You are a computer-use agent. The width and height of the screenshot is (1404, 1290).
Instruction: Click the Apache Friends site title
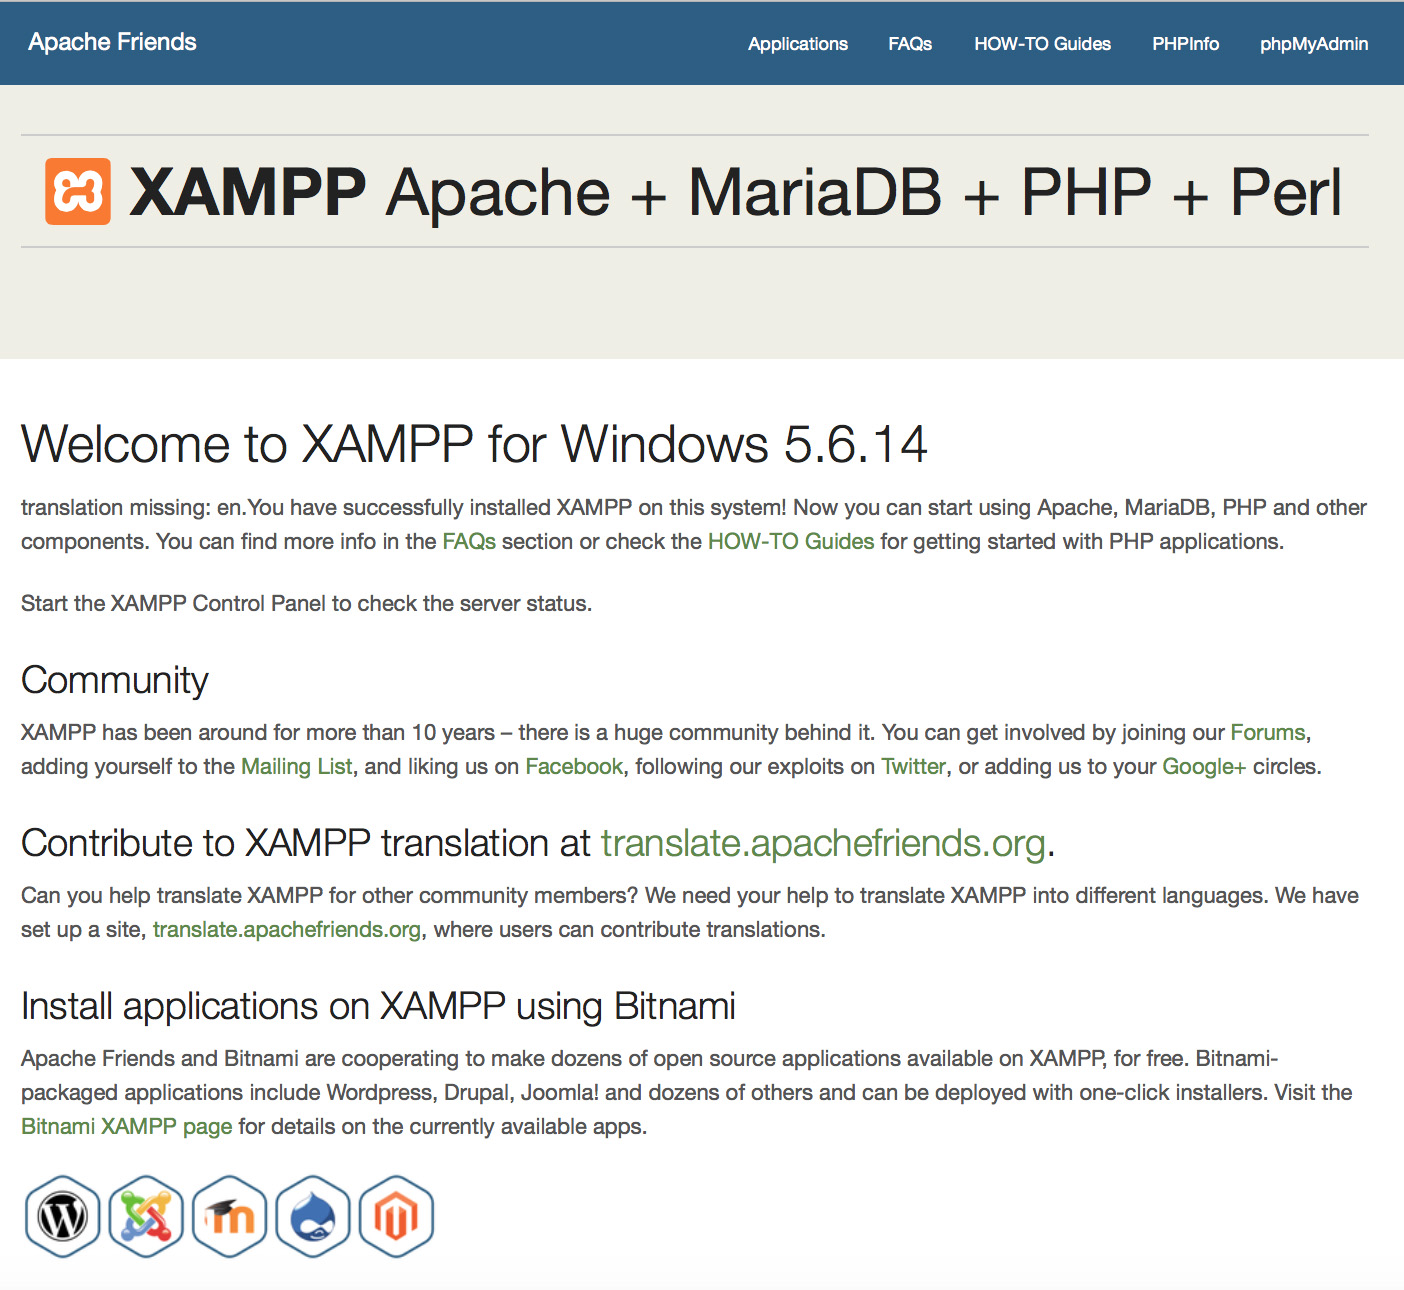click(113, 42)
